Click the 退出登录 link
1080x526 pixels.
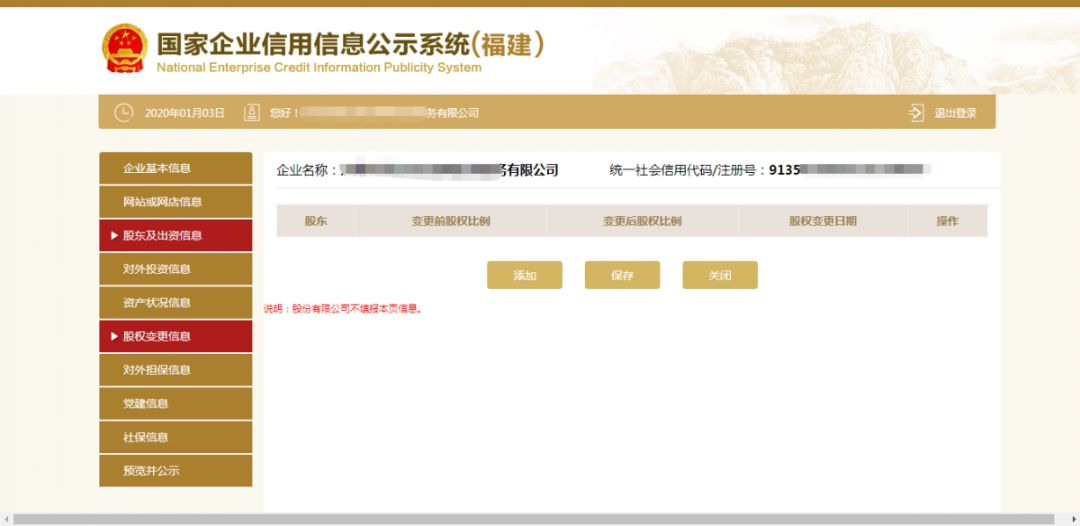point(955,113)
